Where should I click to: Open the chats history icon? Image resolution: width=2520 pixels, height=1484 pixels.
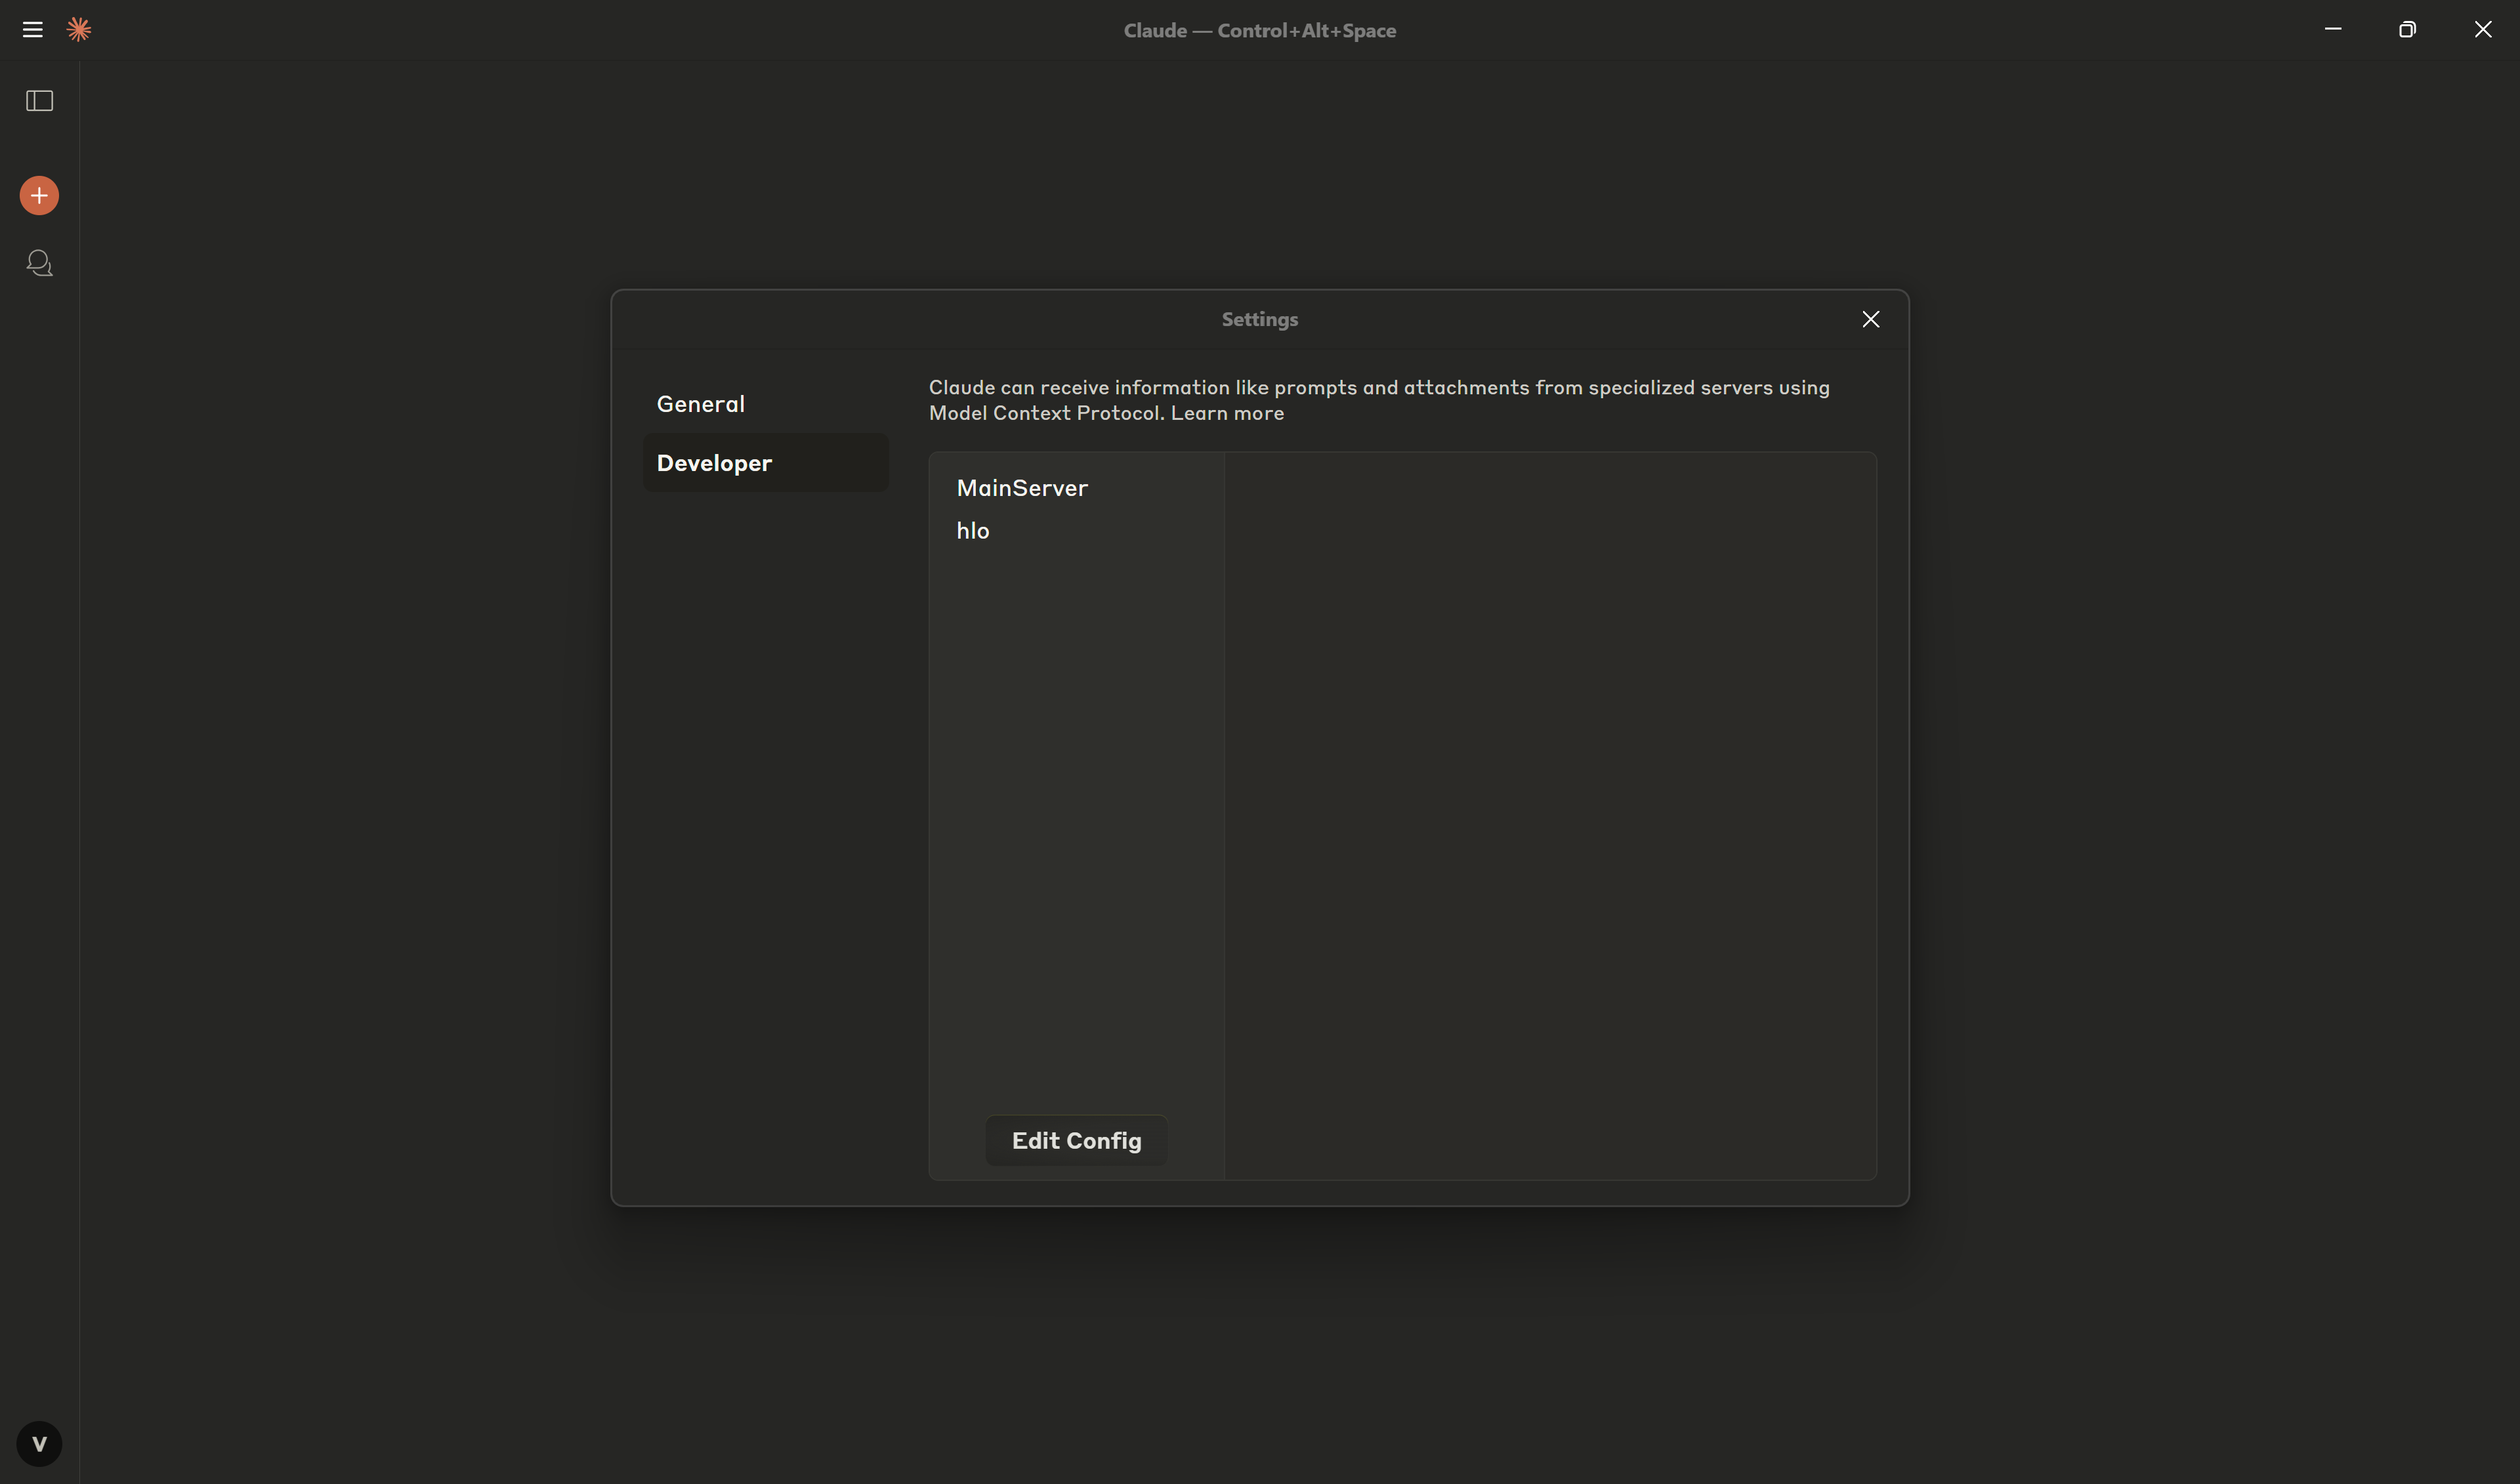[39, 263]
